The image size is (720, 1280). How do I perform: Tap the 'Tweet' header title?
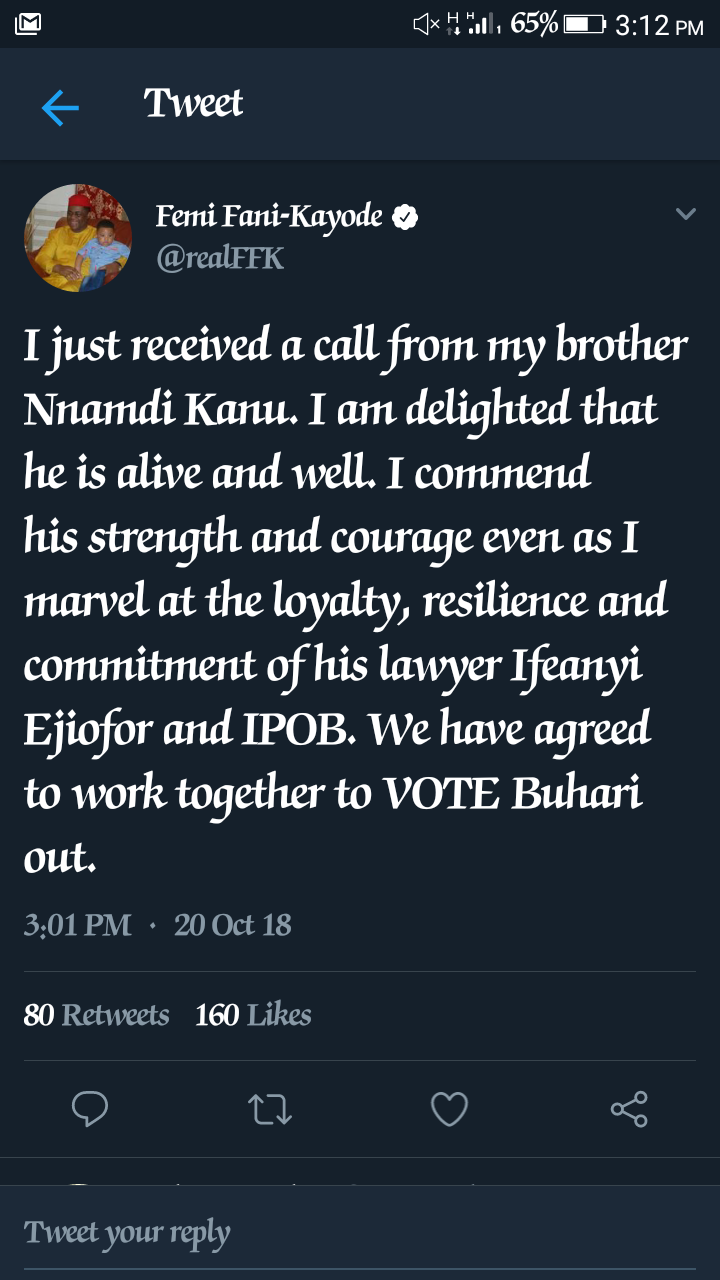193,104
